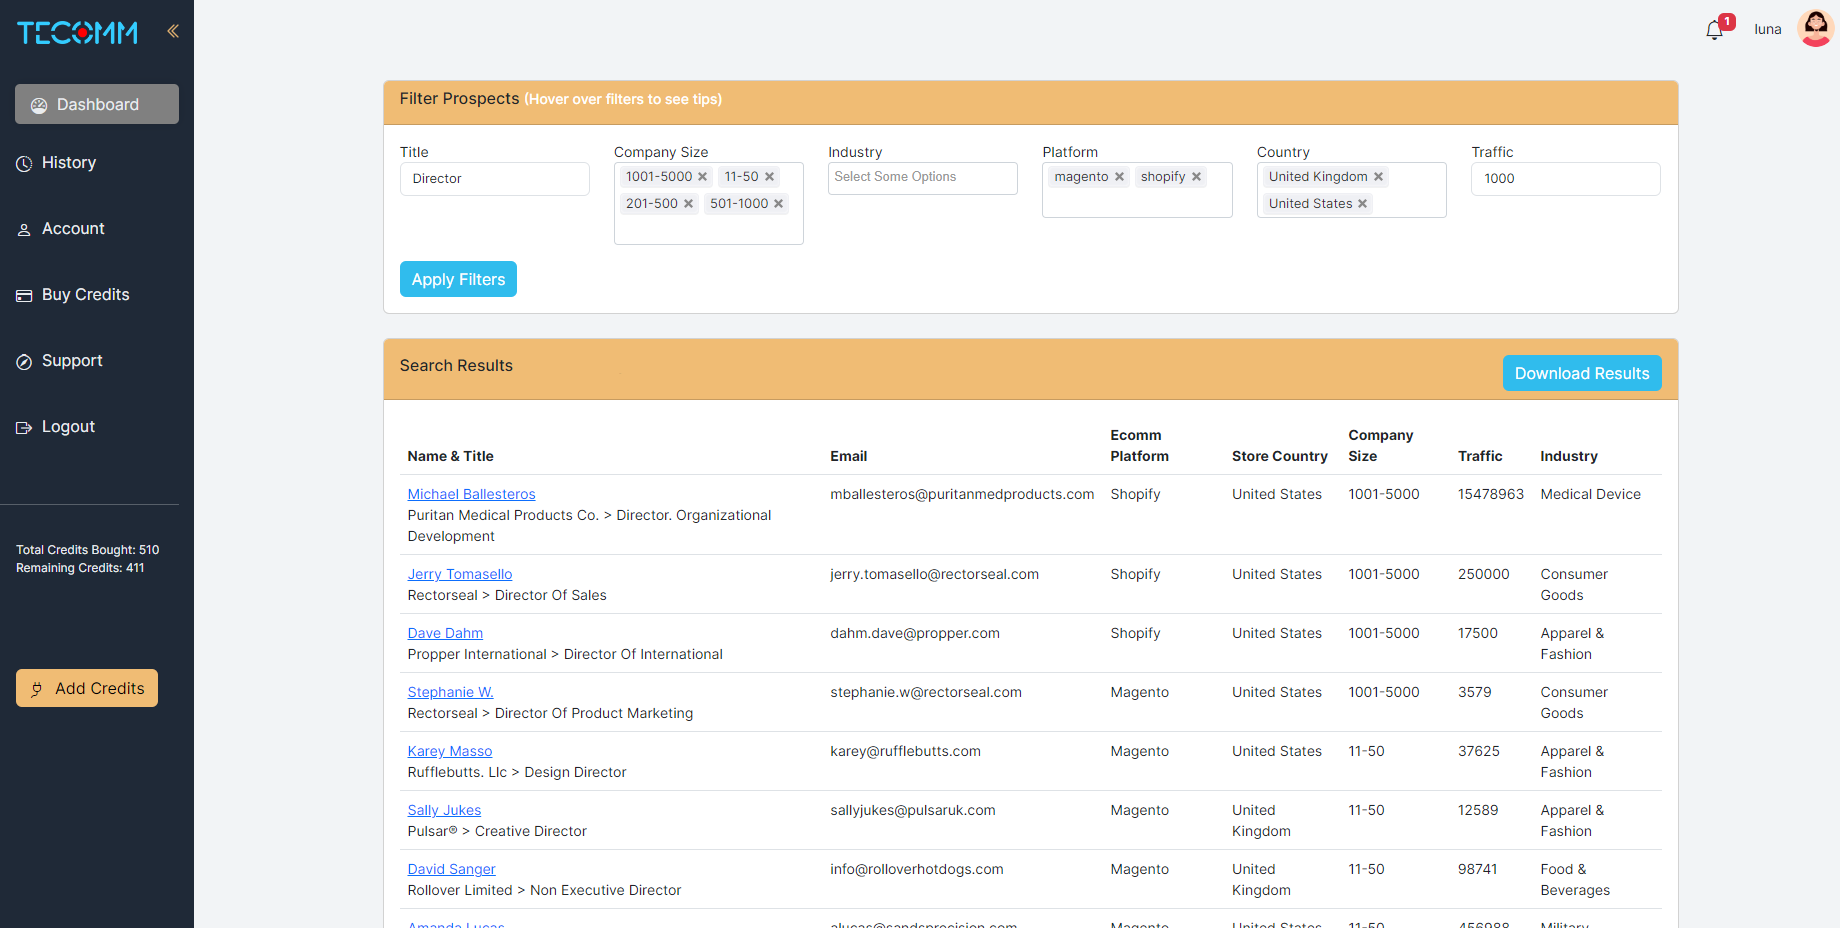Open the Support menu item
Viewport: 1840px width, 928px height.
click(72, 361)
